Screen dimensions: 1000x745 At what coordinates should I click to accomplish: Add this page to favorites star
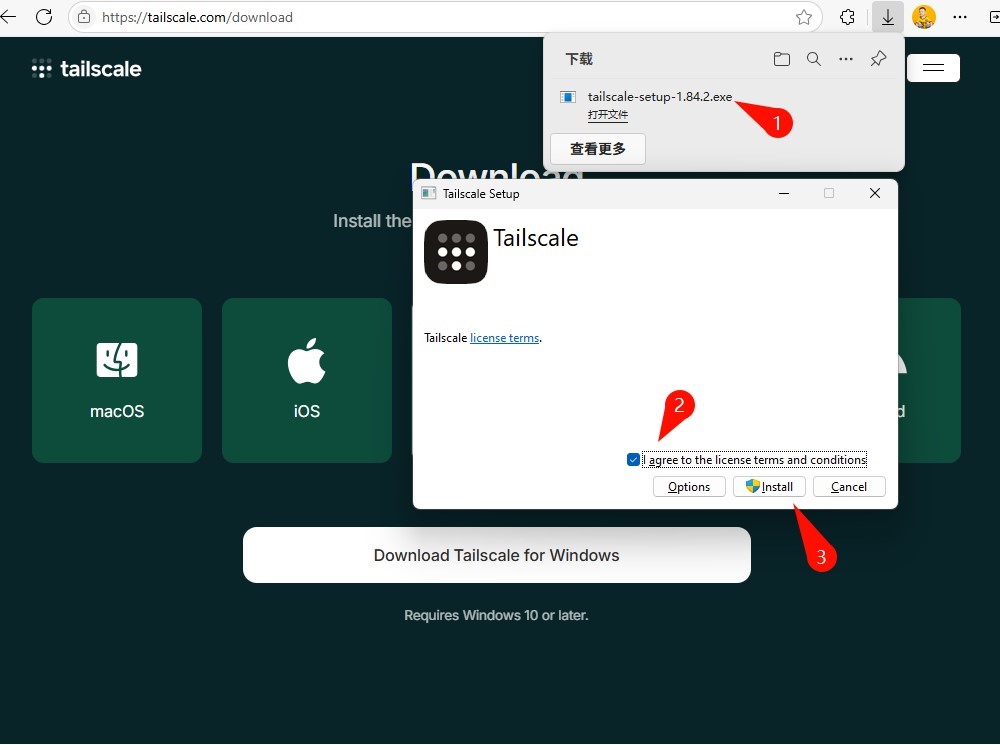pos(804,17)
